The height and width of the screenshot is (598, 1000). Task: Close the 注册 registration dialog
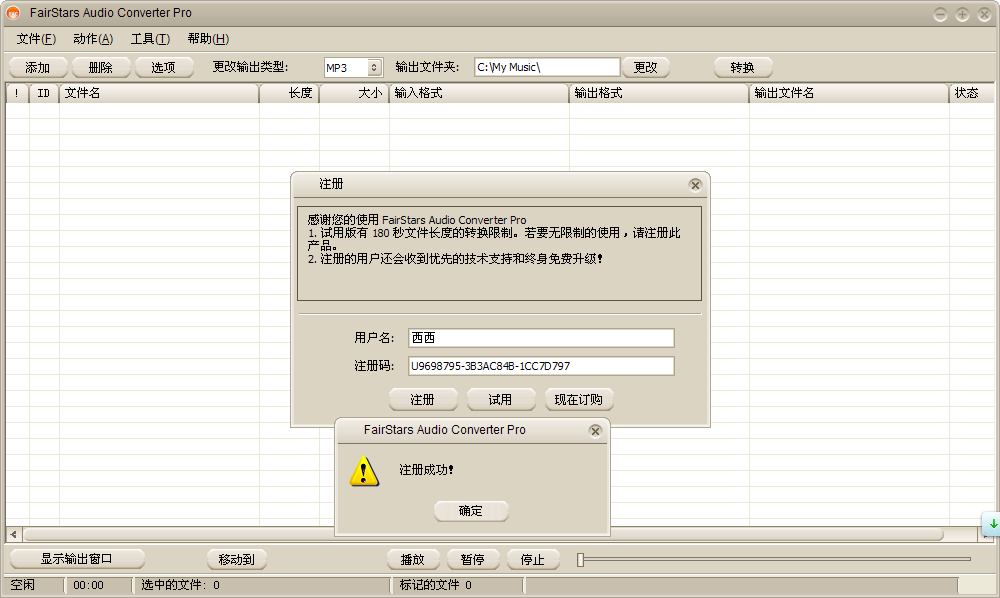(695, 185)
